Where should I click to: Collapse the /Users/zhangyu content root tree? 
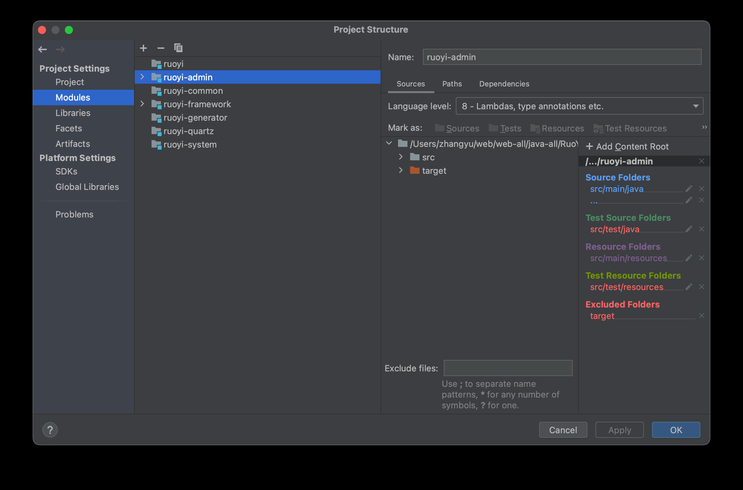[x=389, y=143]
